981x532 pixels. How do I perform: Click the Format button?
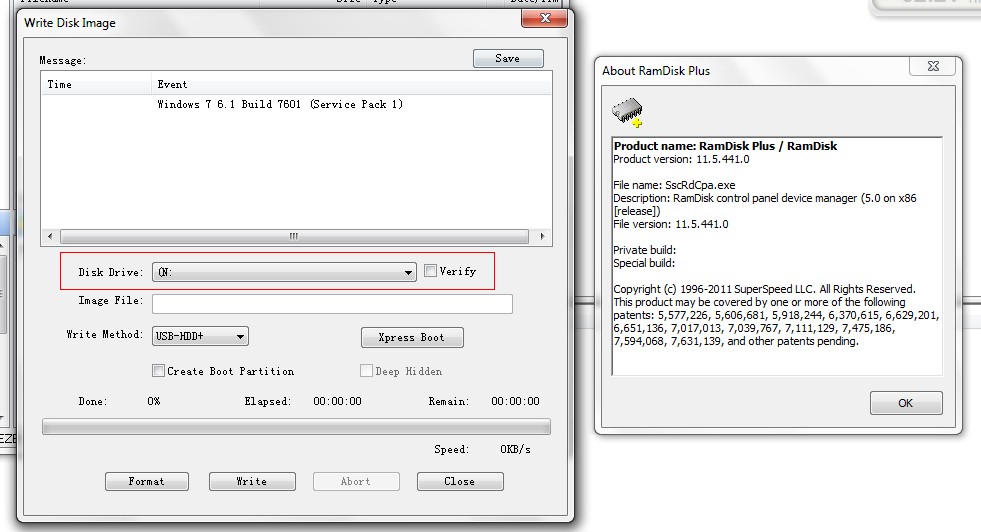coord(146,481)
